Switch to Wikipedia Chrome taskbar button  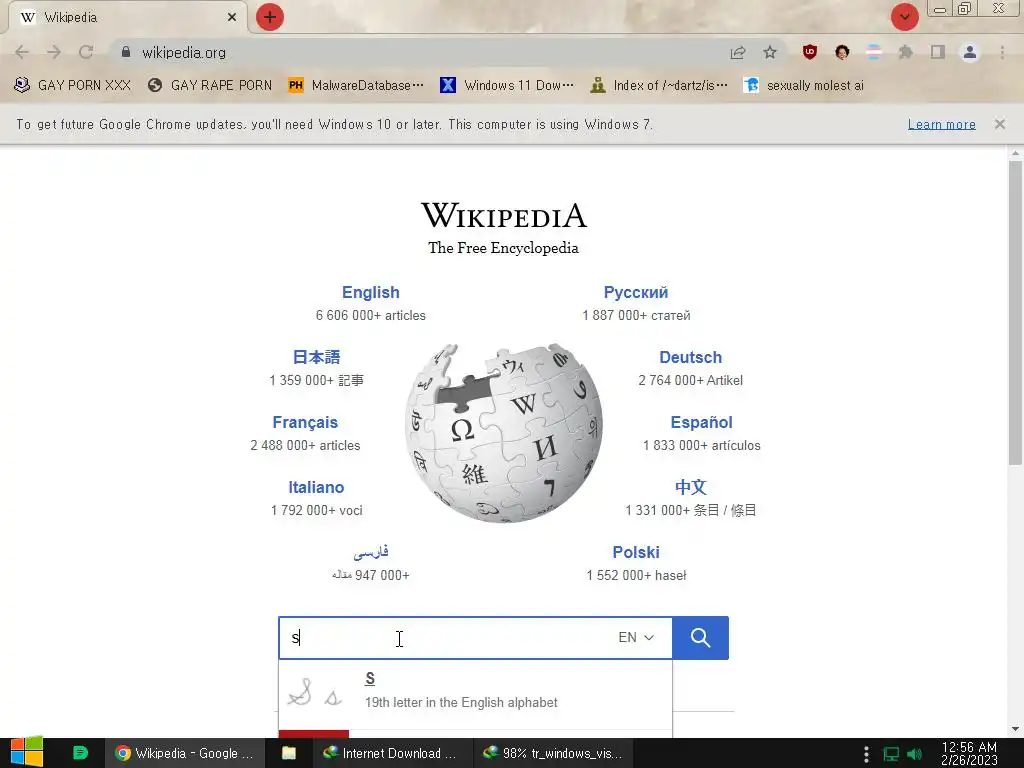coord(185,753)
